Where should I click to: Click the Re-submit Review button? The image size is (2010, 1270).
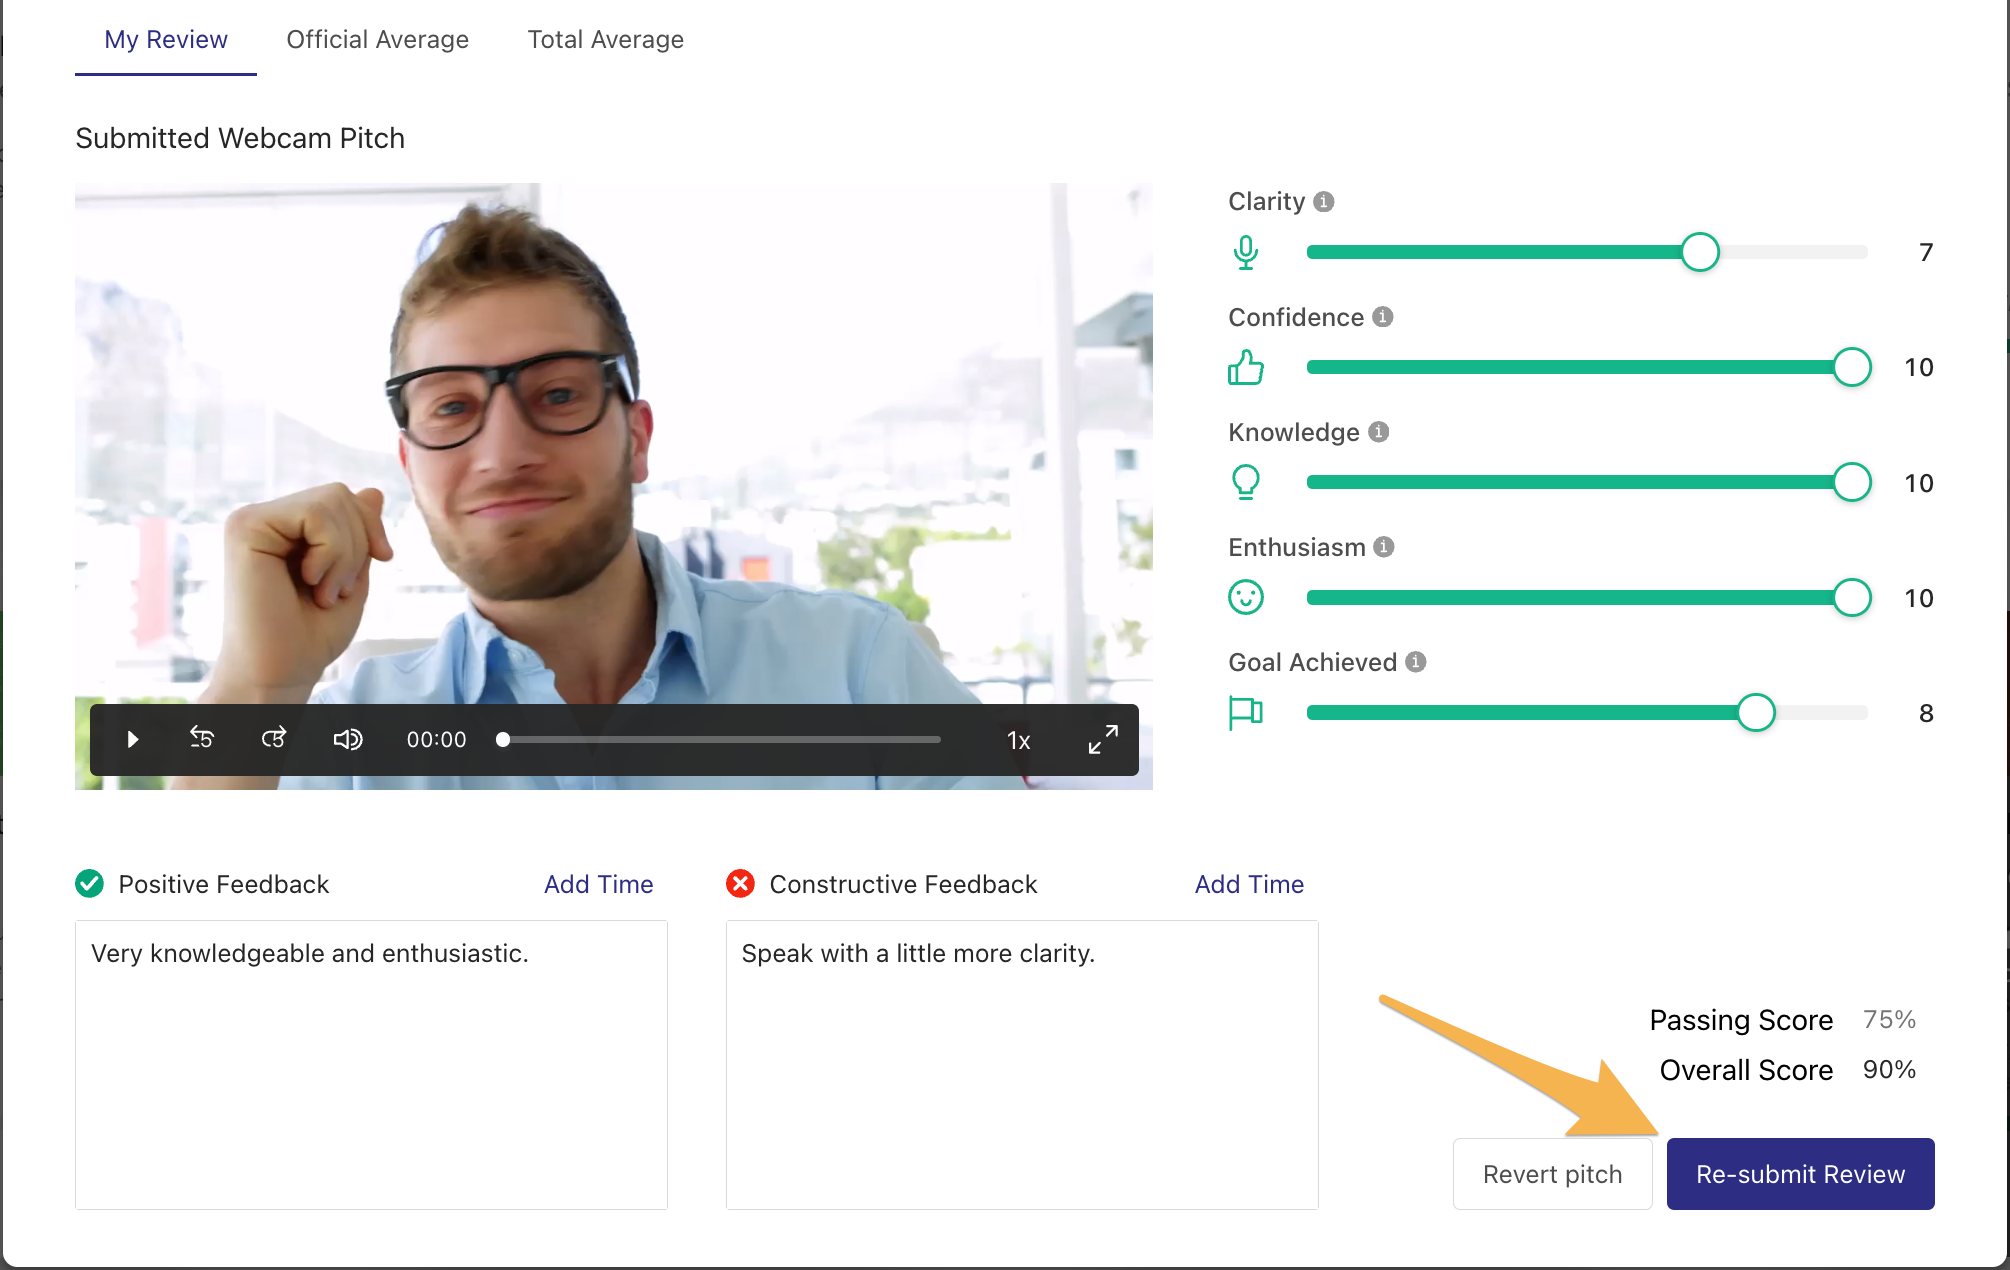(1801, 1174)
